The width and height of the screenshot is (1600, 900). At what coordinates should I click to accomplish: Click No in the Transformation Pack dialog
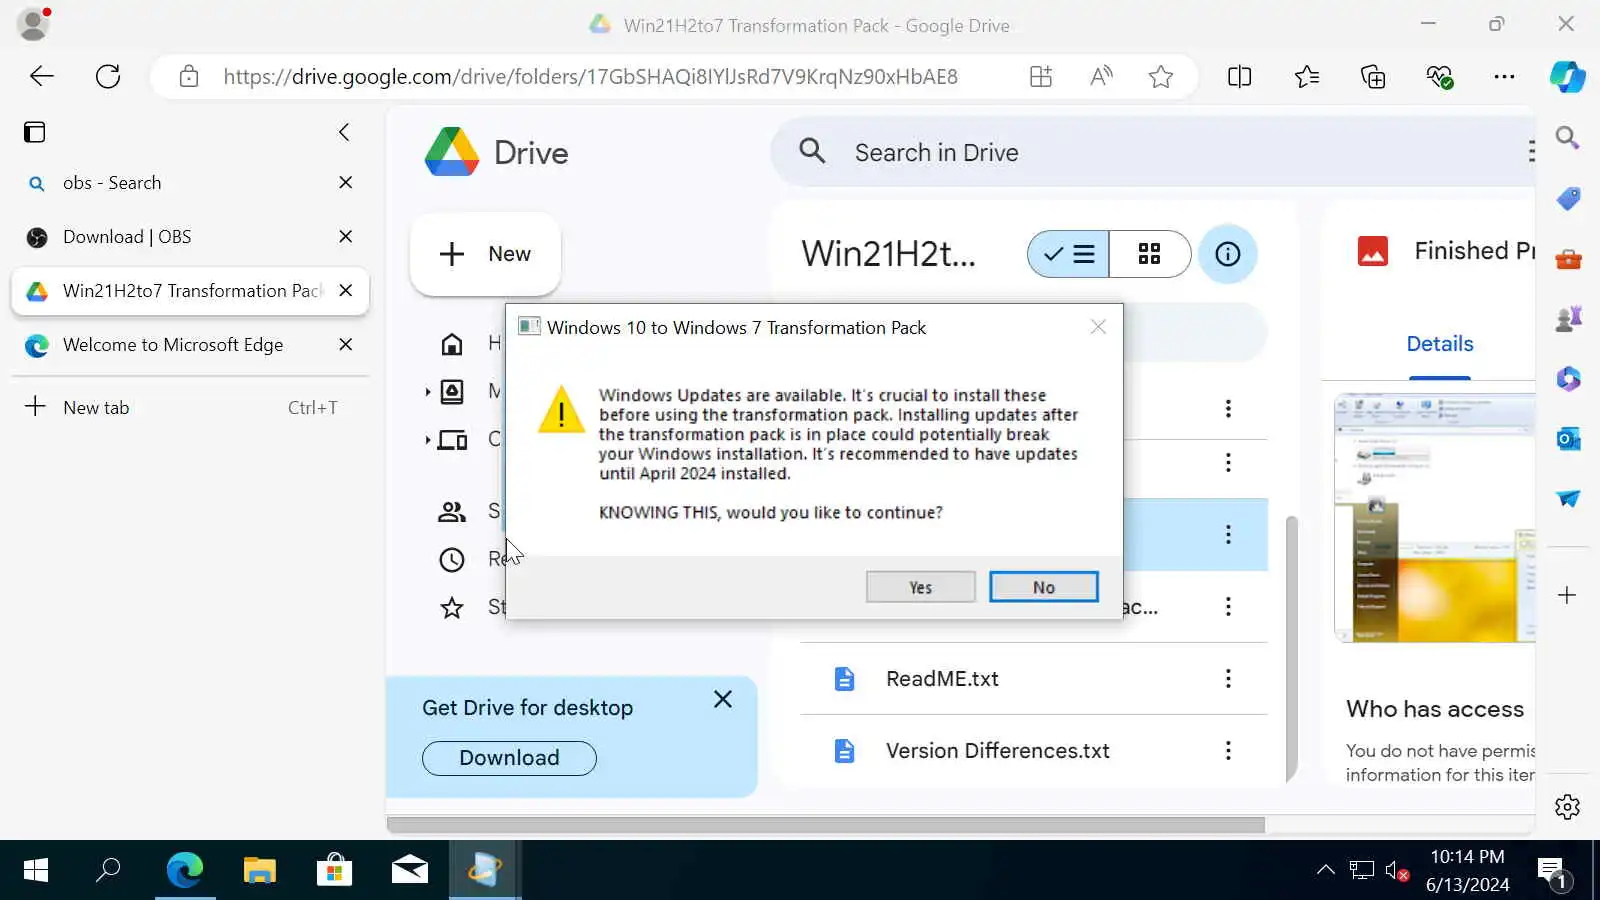click(x=1043, y=587)
